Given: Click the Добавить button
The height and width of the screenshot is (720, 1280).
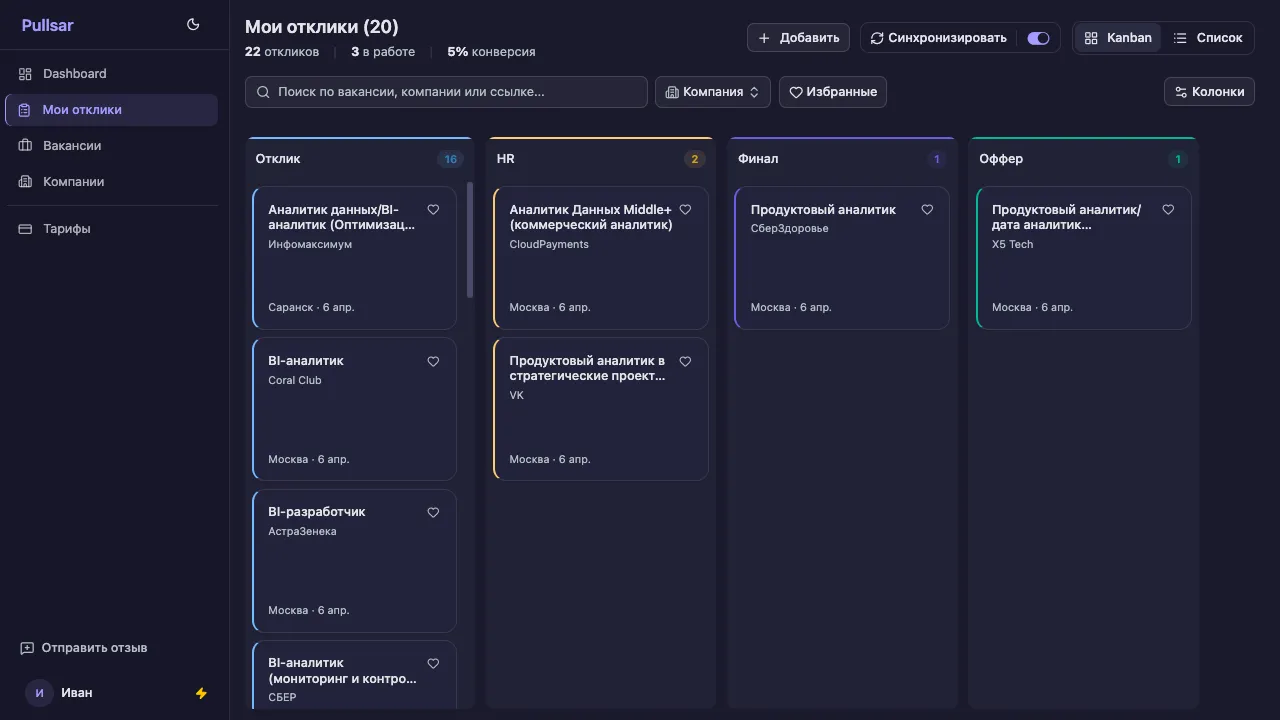Looking at the screenshot, I should pyautogui.click(x=798, y=38).
